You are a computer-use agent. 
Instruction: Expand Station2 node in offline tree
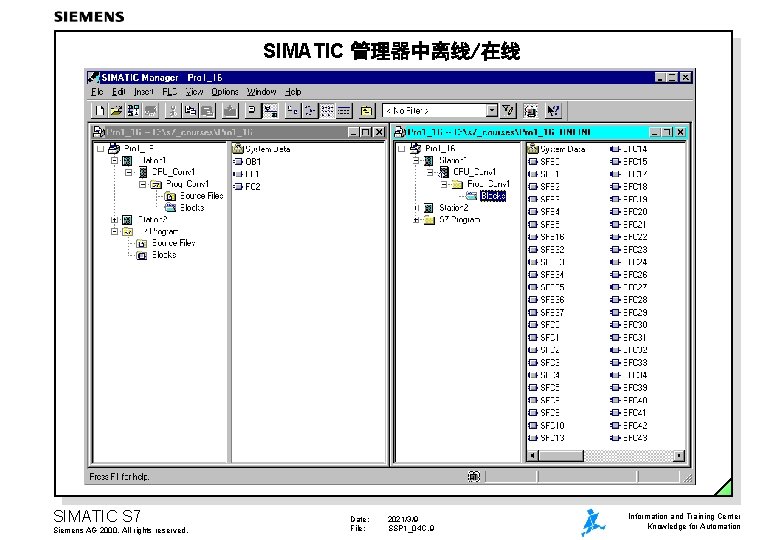click(x=114, y=219)
